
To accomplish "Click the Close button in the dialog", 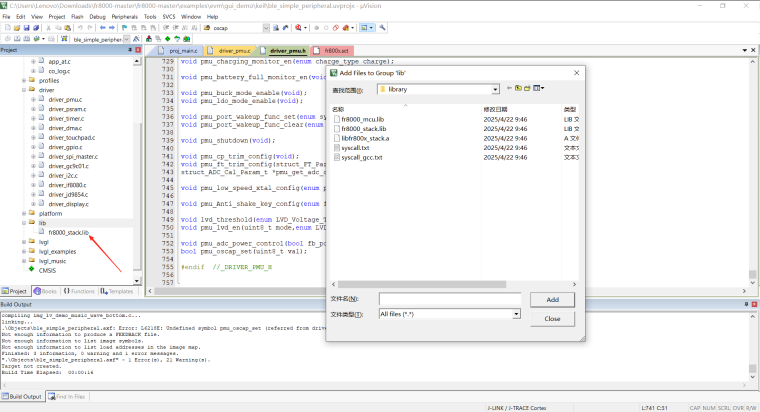I will pos(552,318).
